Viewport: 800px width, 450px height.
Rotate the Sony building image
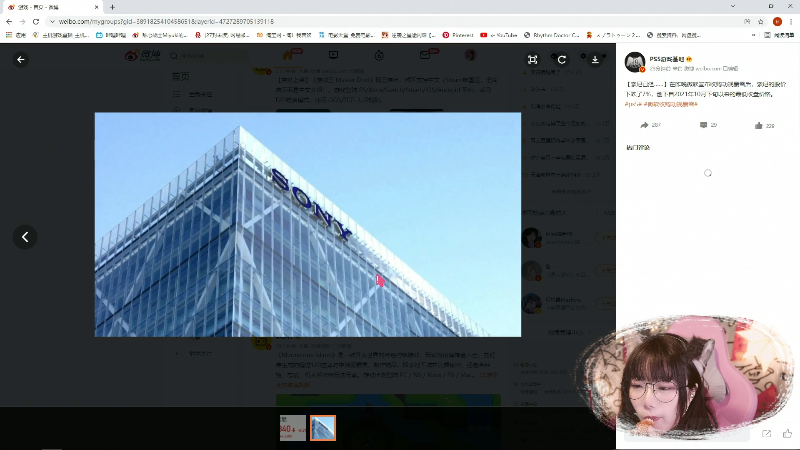tap(562, 60)
